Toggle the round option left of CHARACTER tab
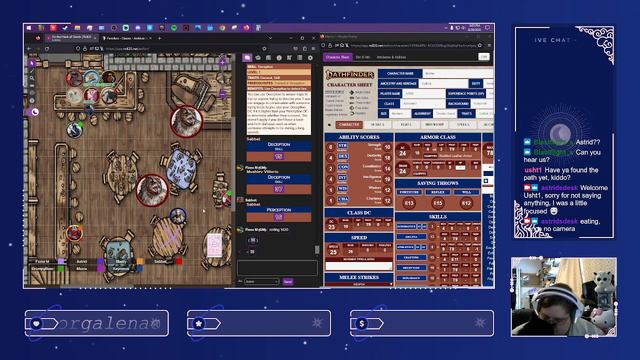The image size is (640, 360). [x=330, y=125]
